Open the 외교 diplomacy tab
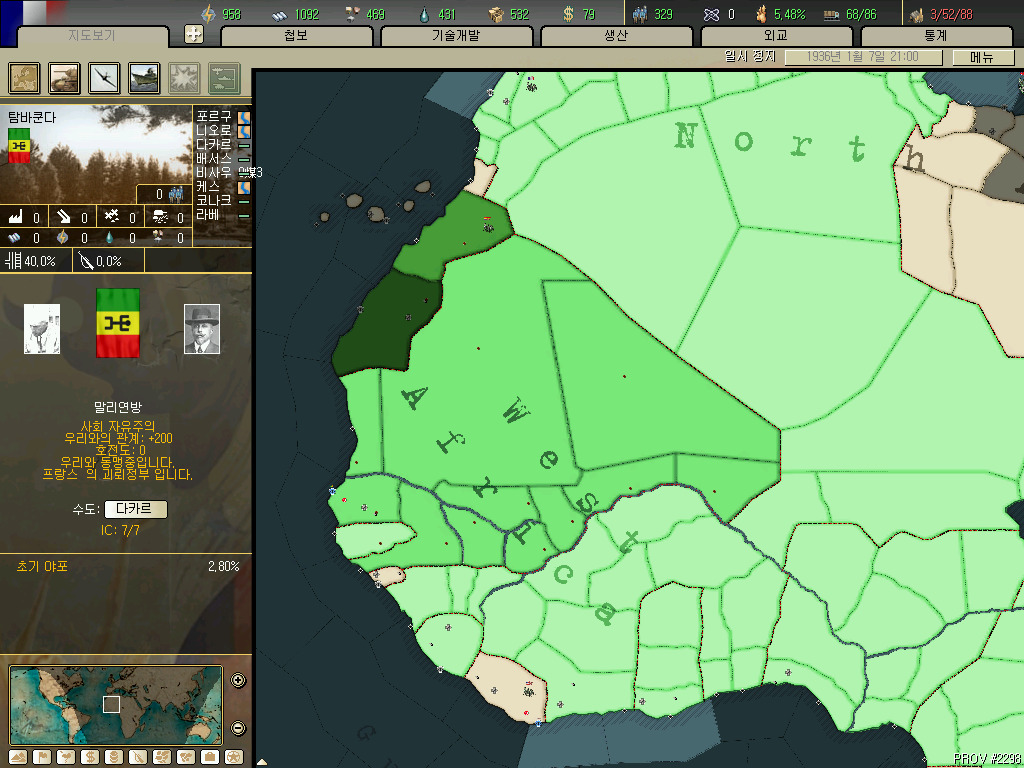Image resolution: width=1024 pixels, height=768 pixels. coord(776,36)
